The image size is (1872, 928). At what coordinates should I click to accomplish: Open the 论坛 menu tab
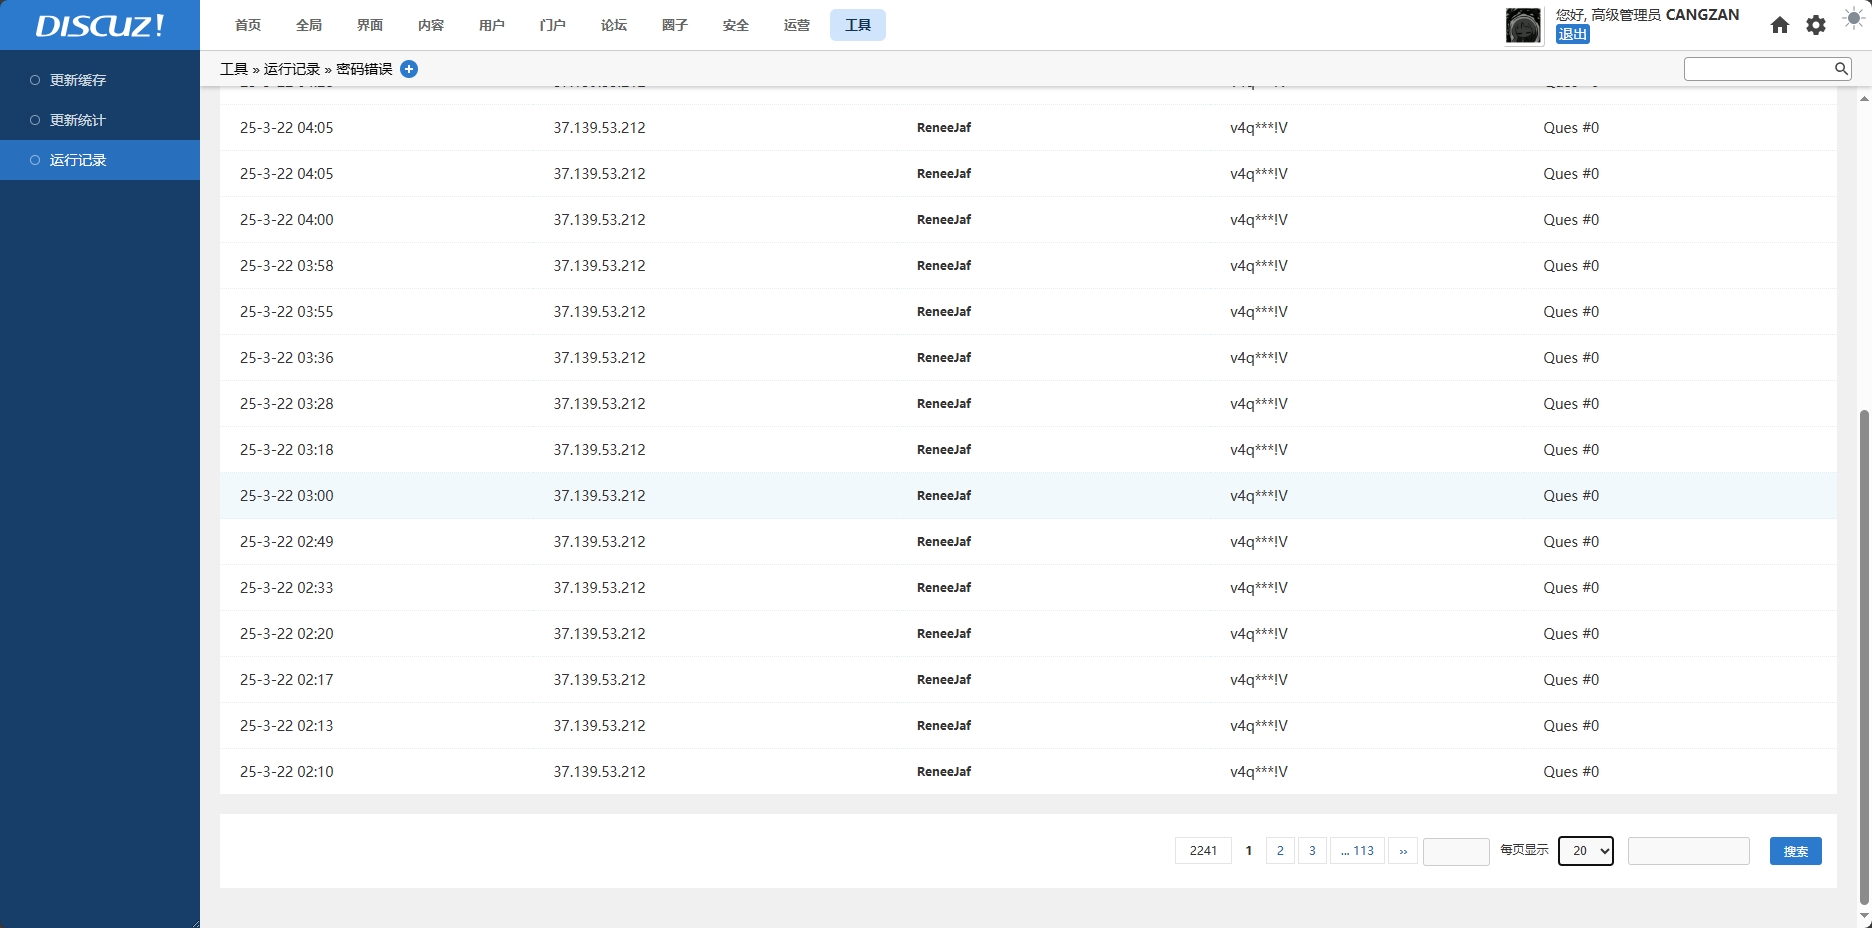613,25
